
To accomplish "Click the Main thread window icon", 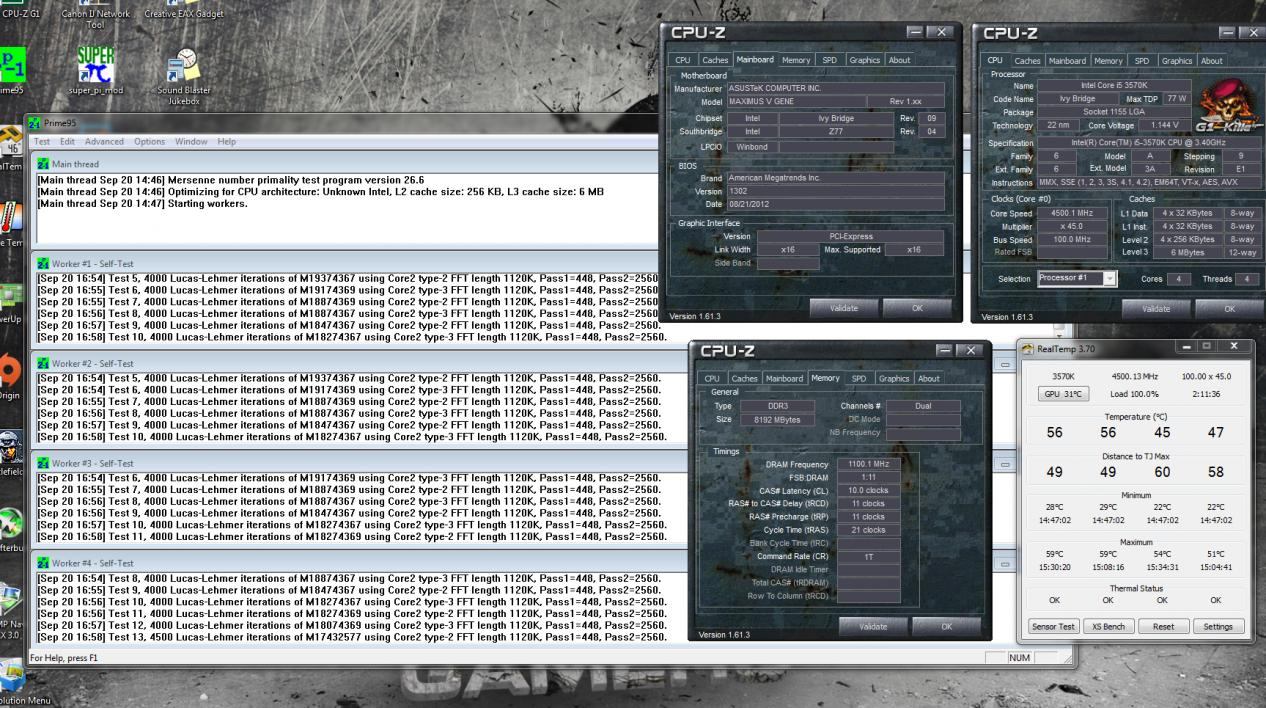I will (x=43, y=163).
